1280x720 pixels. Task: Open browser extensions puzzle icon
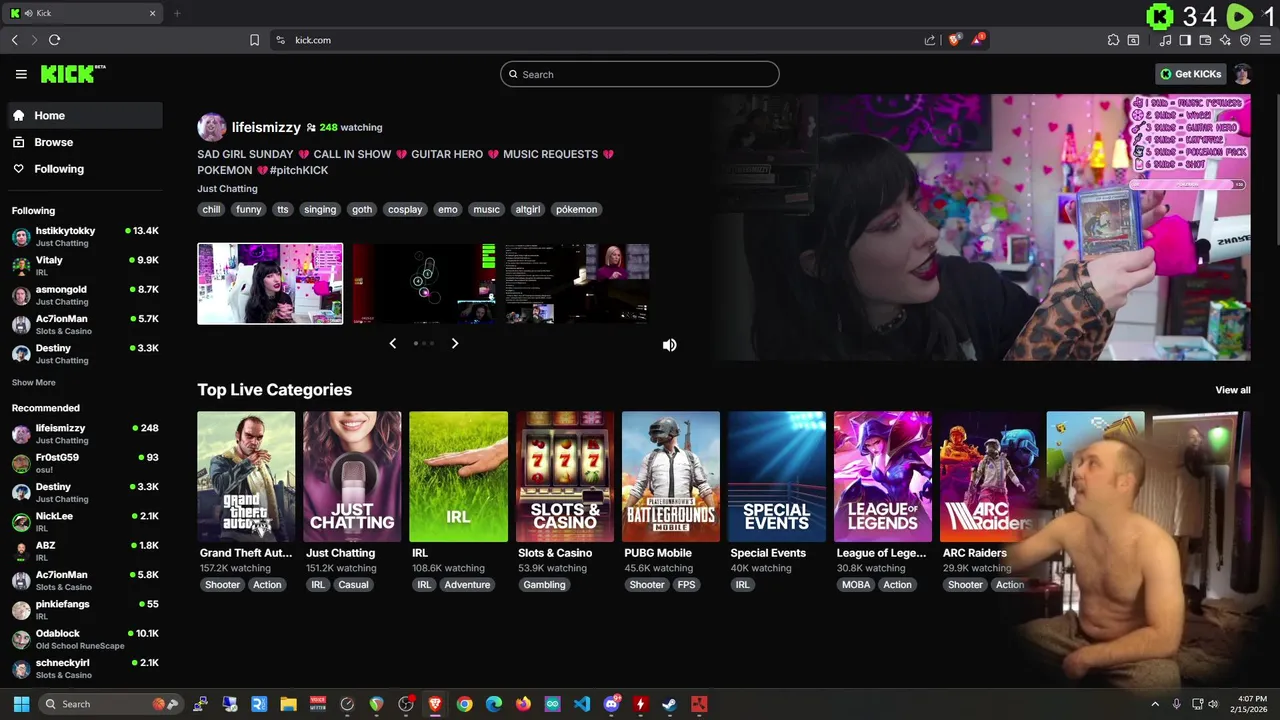1113,40
